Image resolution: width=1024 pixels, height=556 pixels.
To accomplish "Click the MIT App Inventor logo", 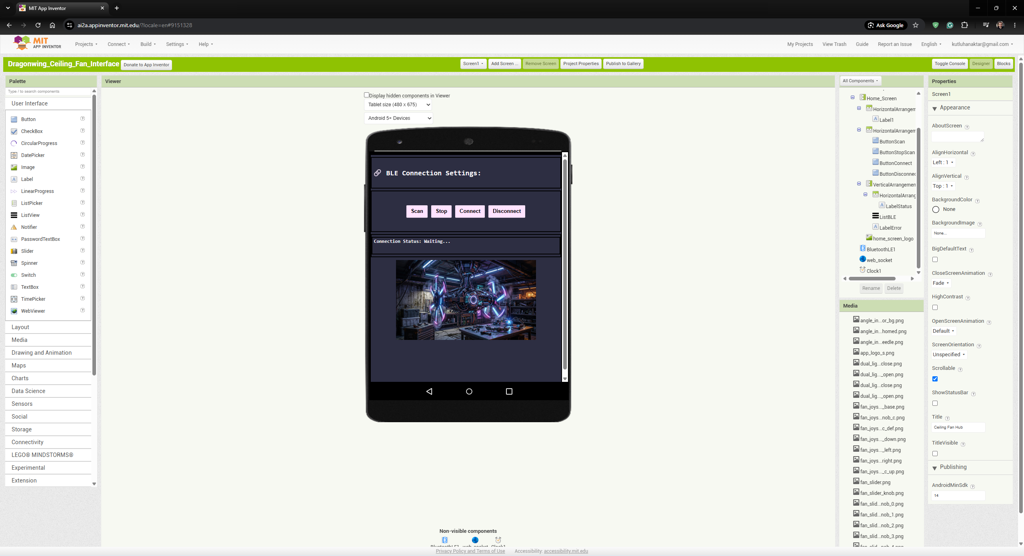I will pyautogui.click(x=37, y=43).
